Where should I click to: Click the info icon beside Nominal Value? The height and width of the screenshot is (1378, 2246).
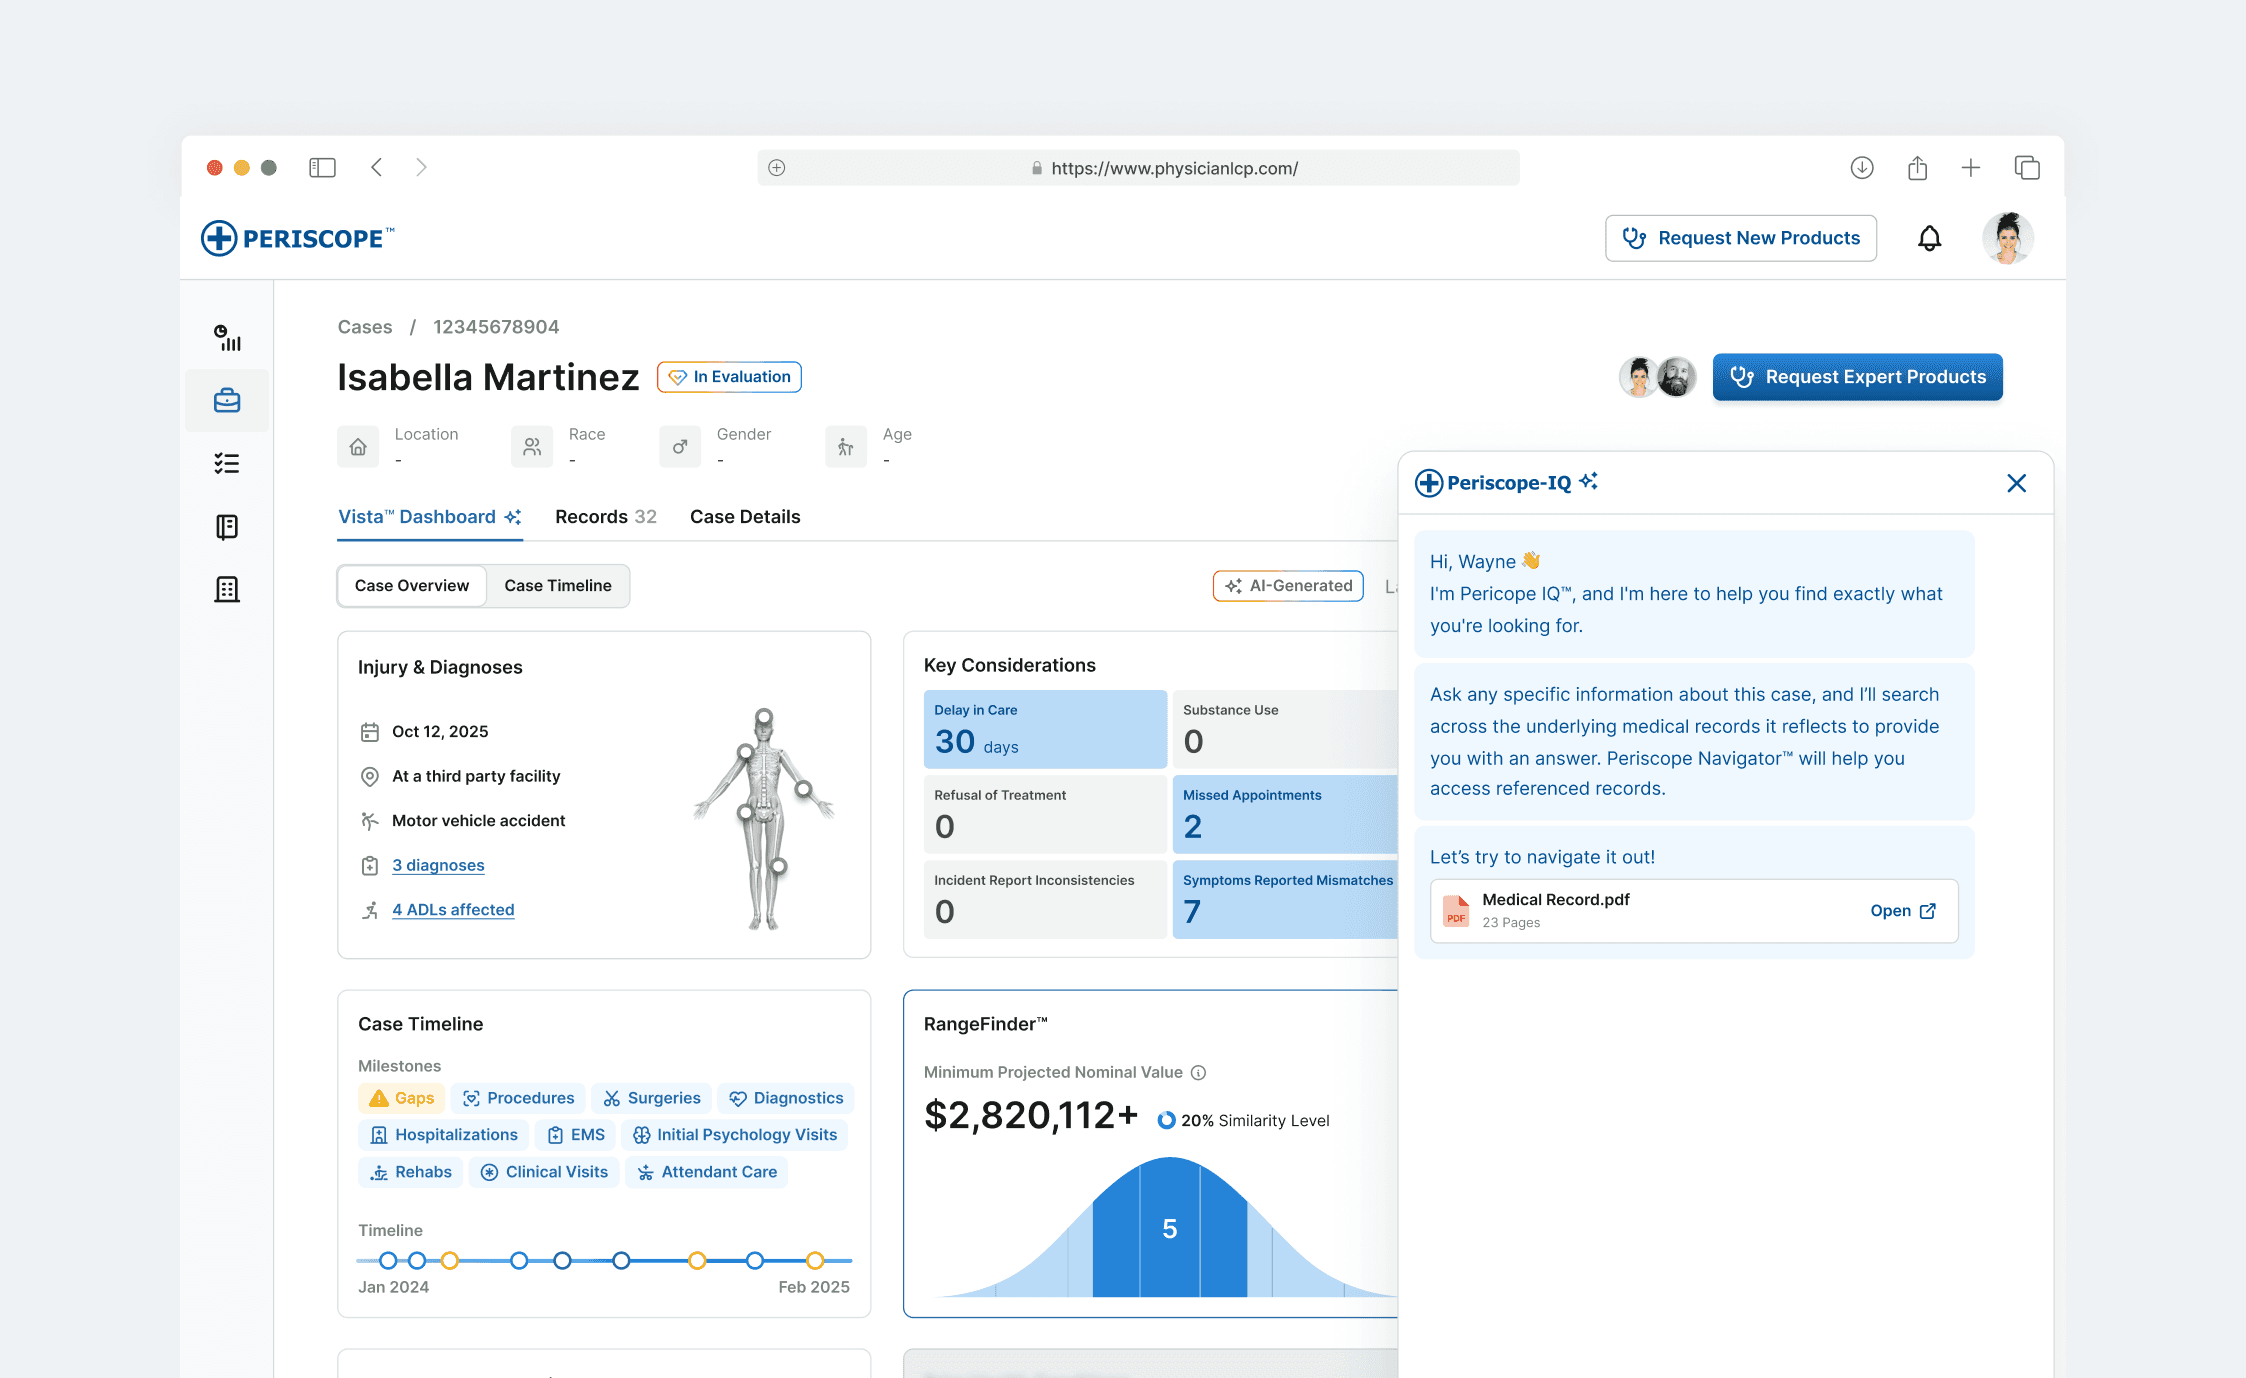[x=1198, y=1073]
